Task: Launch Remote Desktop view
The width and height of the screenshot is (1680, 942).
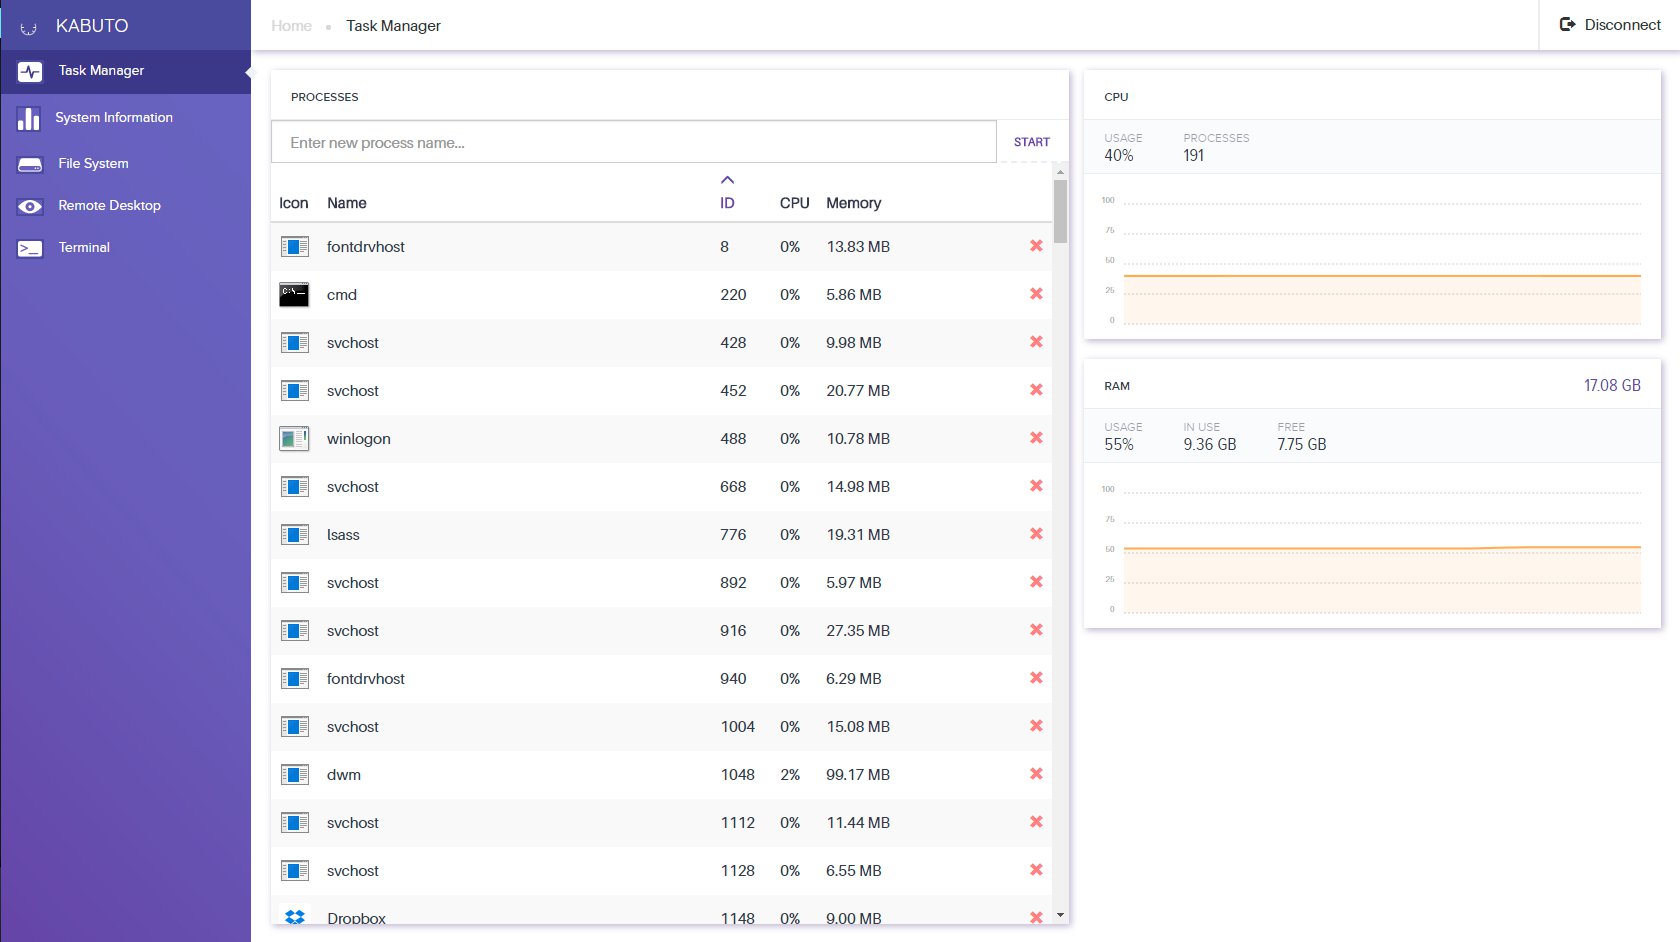Action: point(125,205)
